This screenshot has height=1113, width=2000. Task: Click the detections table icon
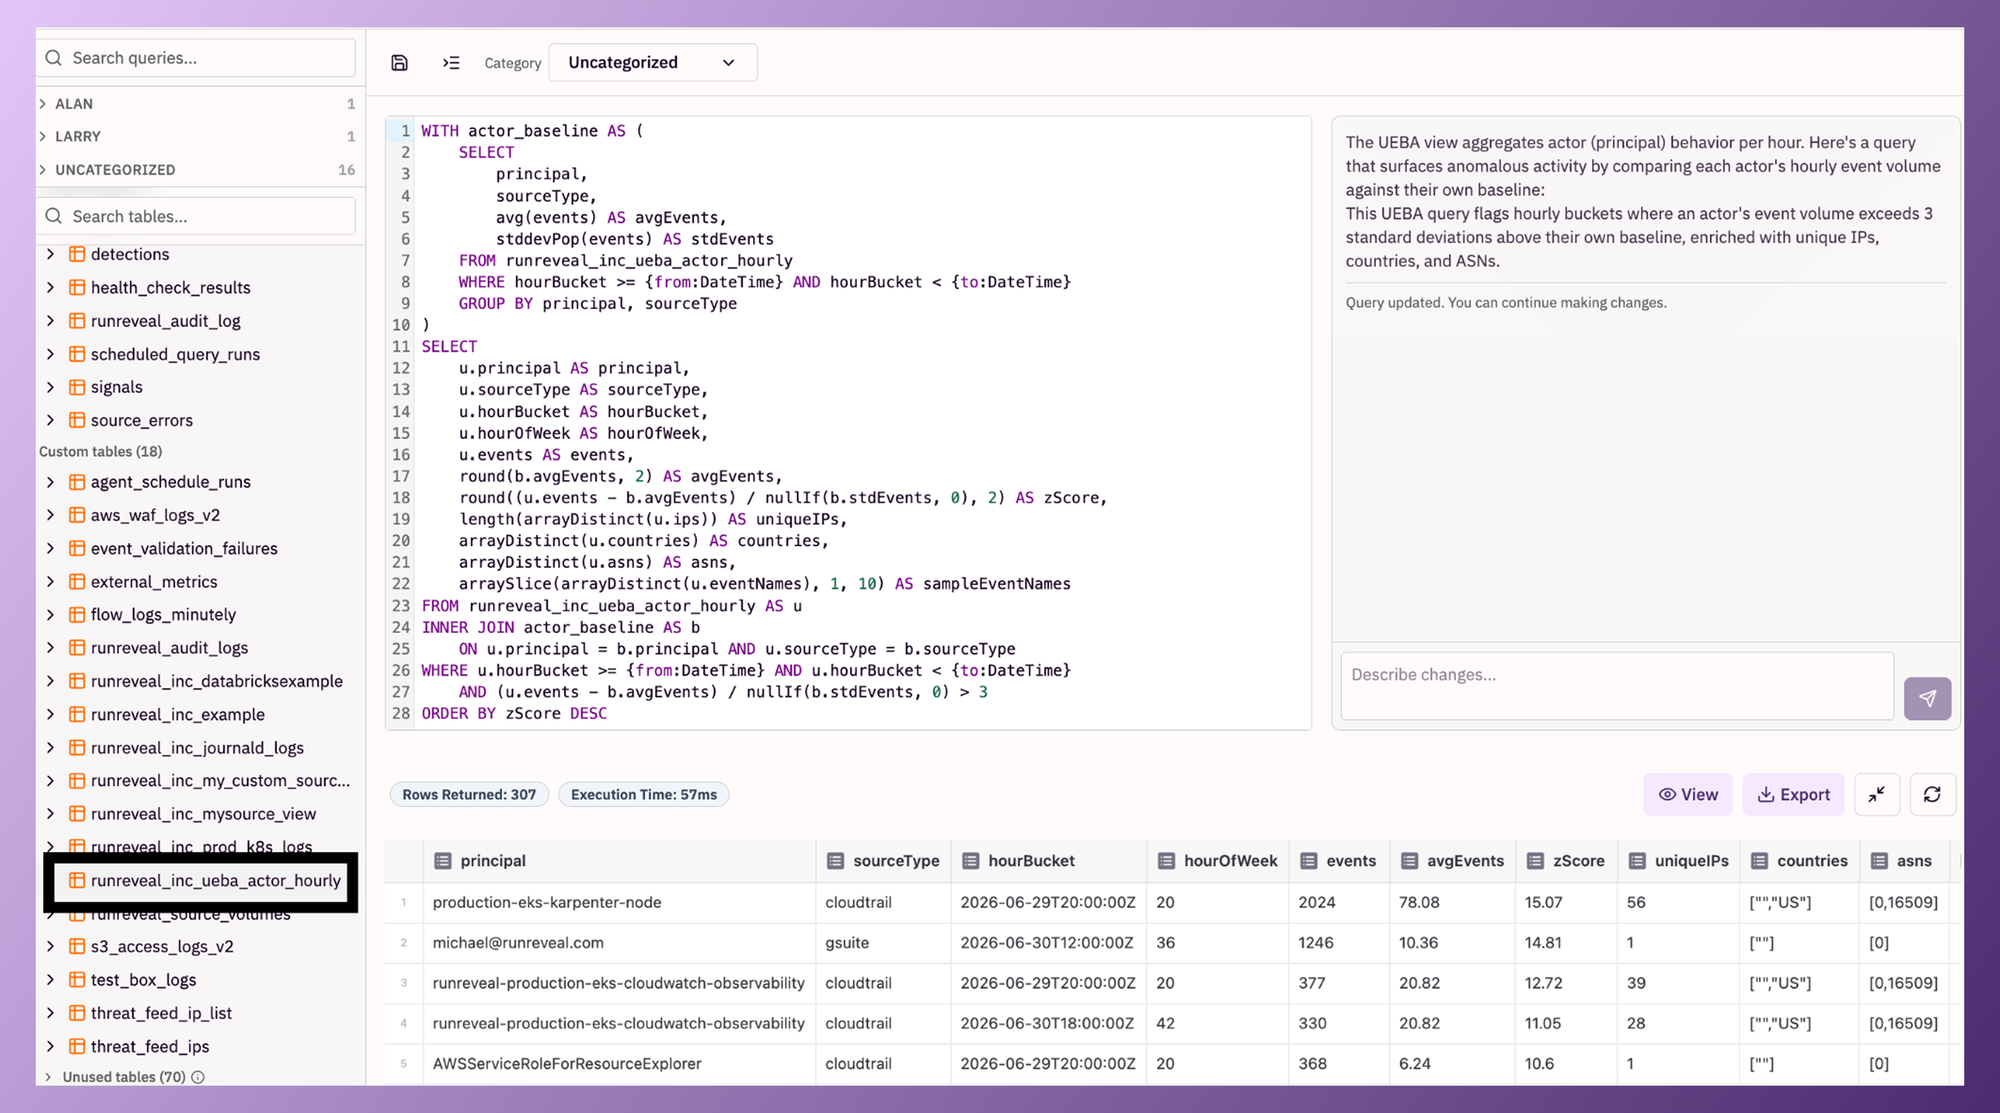click(77, 254)
